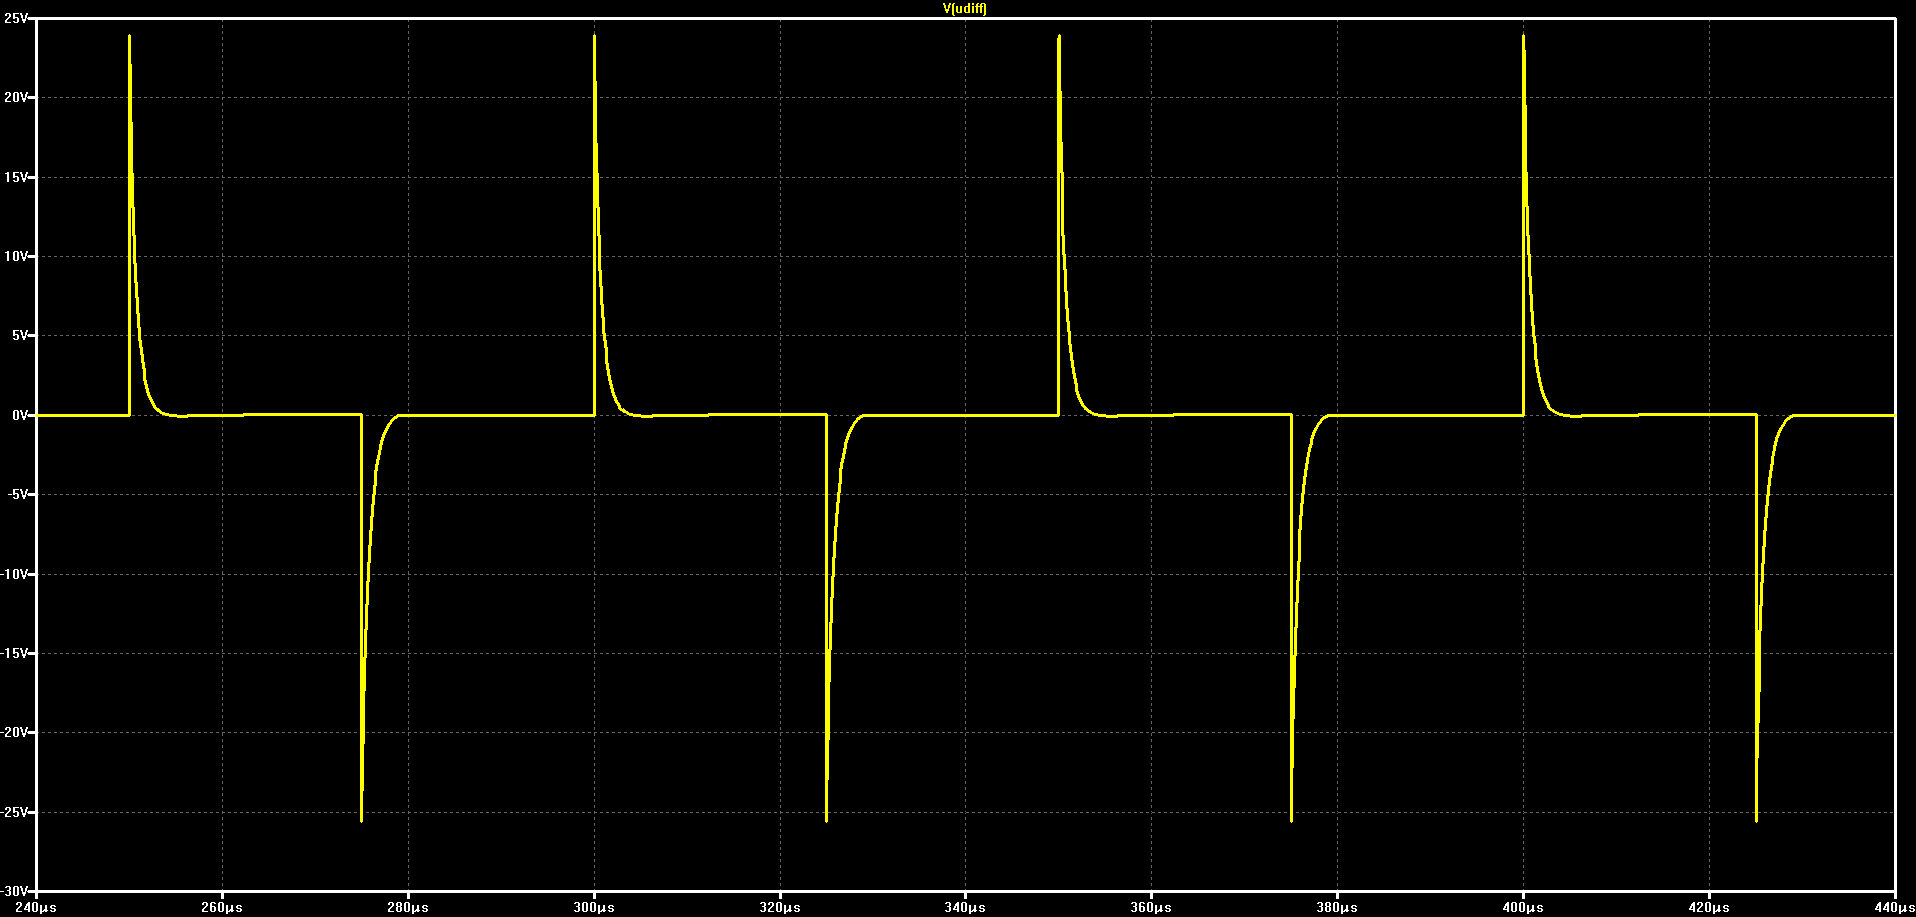Click the V(udiff) trace label
The image size is (1916, 917).
[964, 8]
